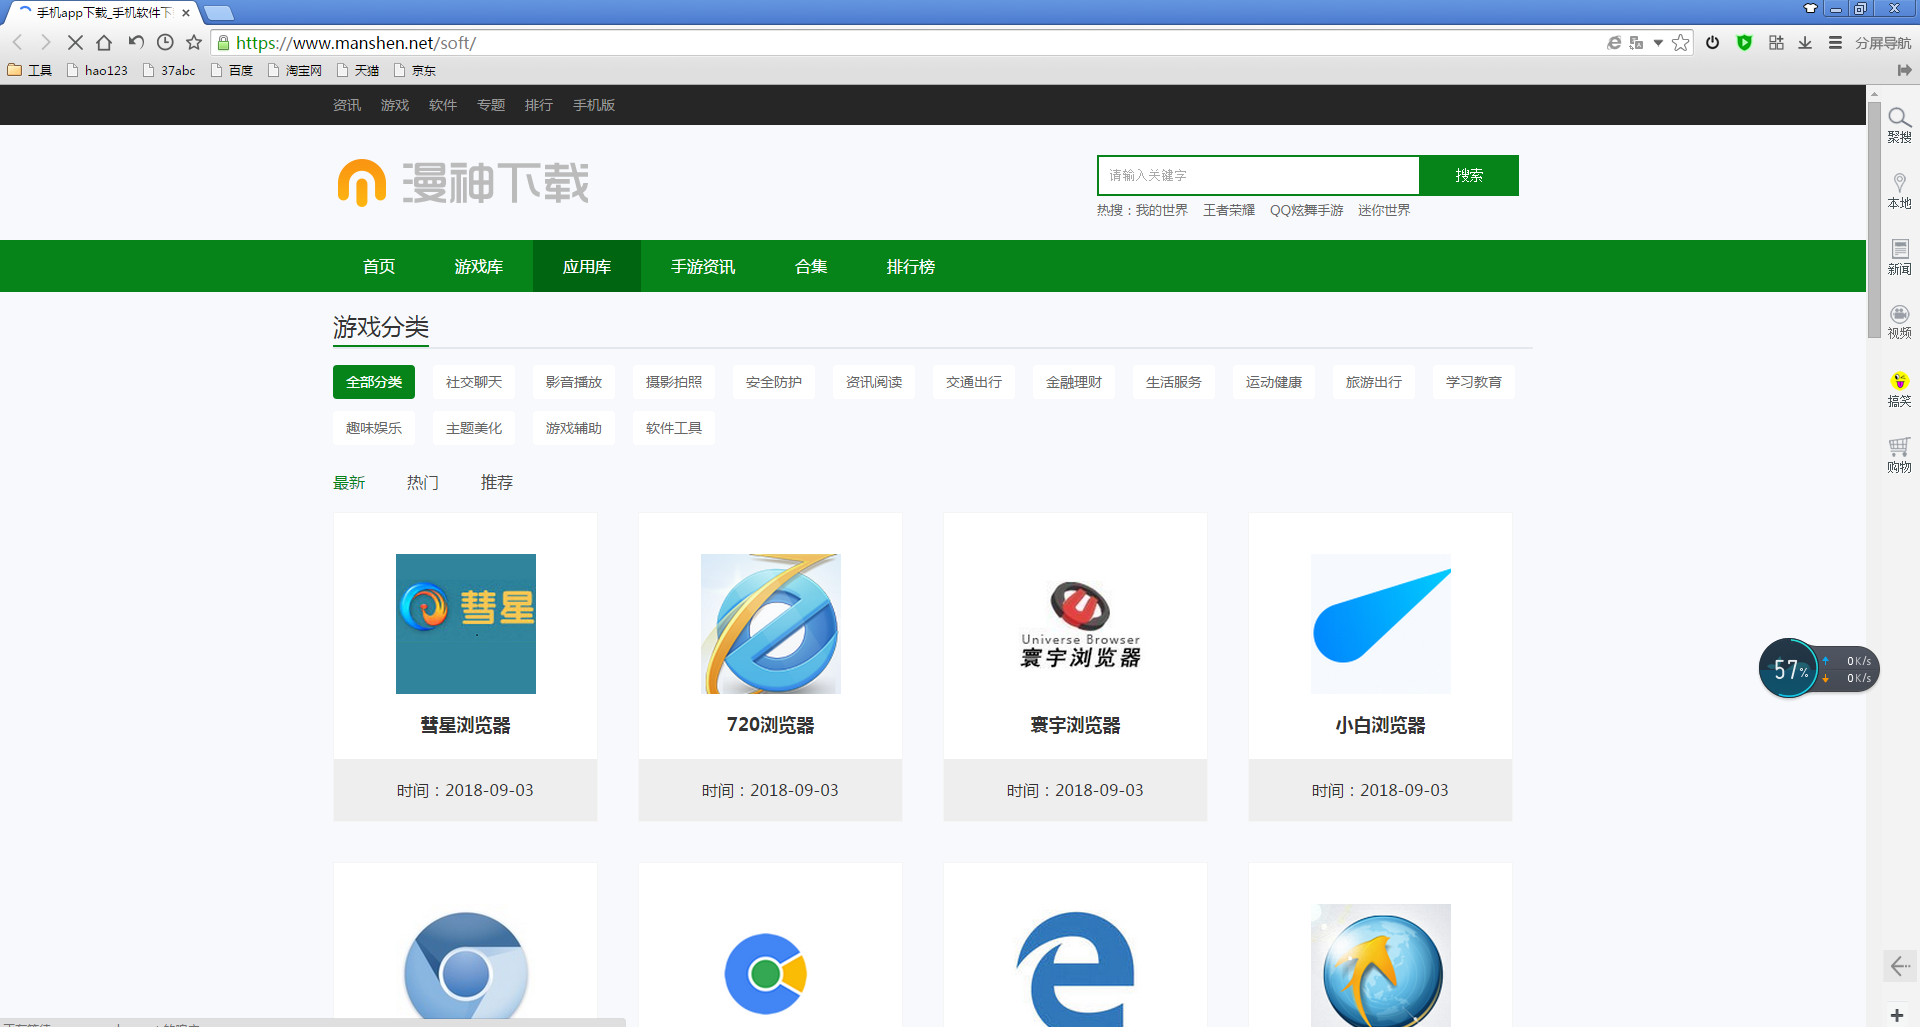This screenshot has width=1920, height=1027.
Task: Select the 趣味娱乐 category filter
Action: click(x=374, y=428)
